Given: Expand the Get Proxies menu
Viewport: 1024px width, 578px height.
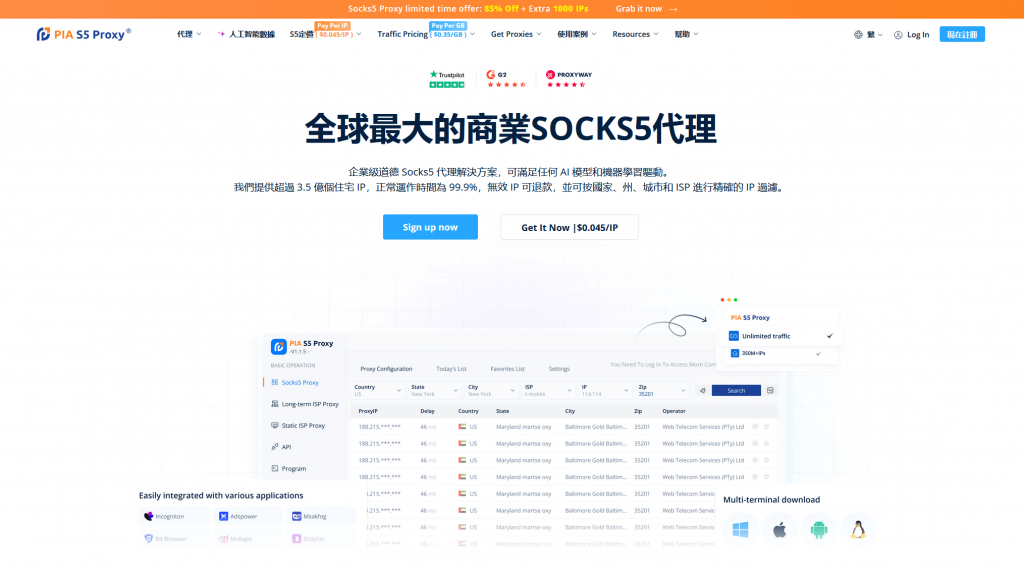Looking at the screenshot, I should pos(516,34).
